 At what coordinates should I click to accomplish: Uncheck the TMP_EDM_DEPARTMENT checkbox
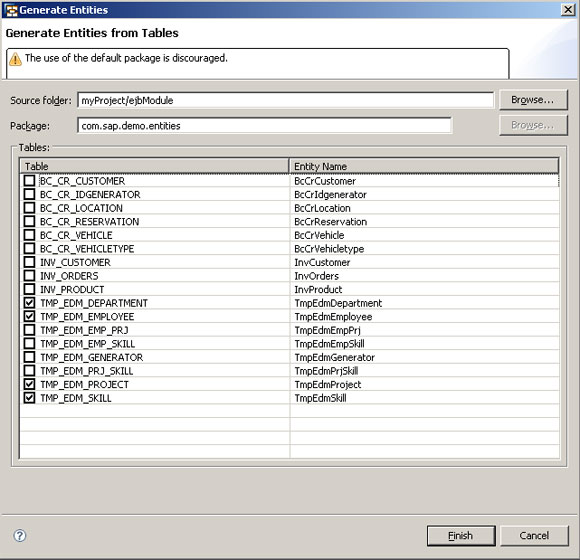tap(29, 303)
